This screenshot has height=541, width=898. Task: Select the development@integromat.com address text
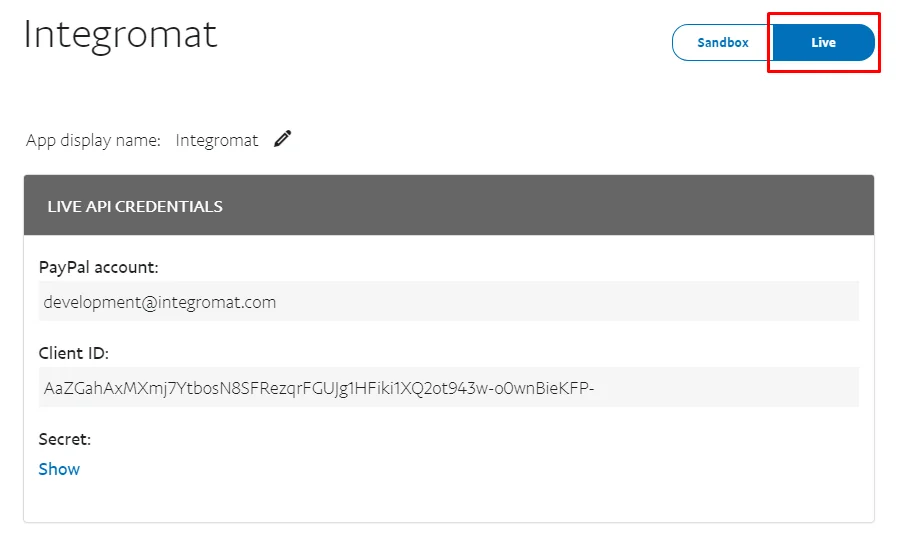[x=160, y=302]
